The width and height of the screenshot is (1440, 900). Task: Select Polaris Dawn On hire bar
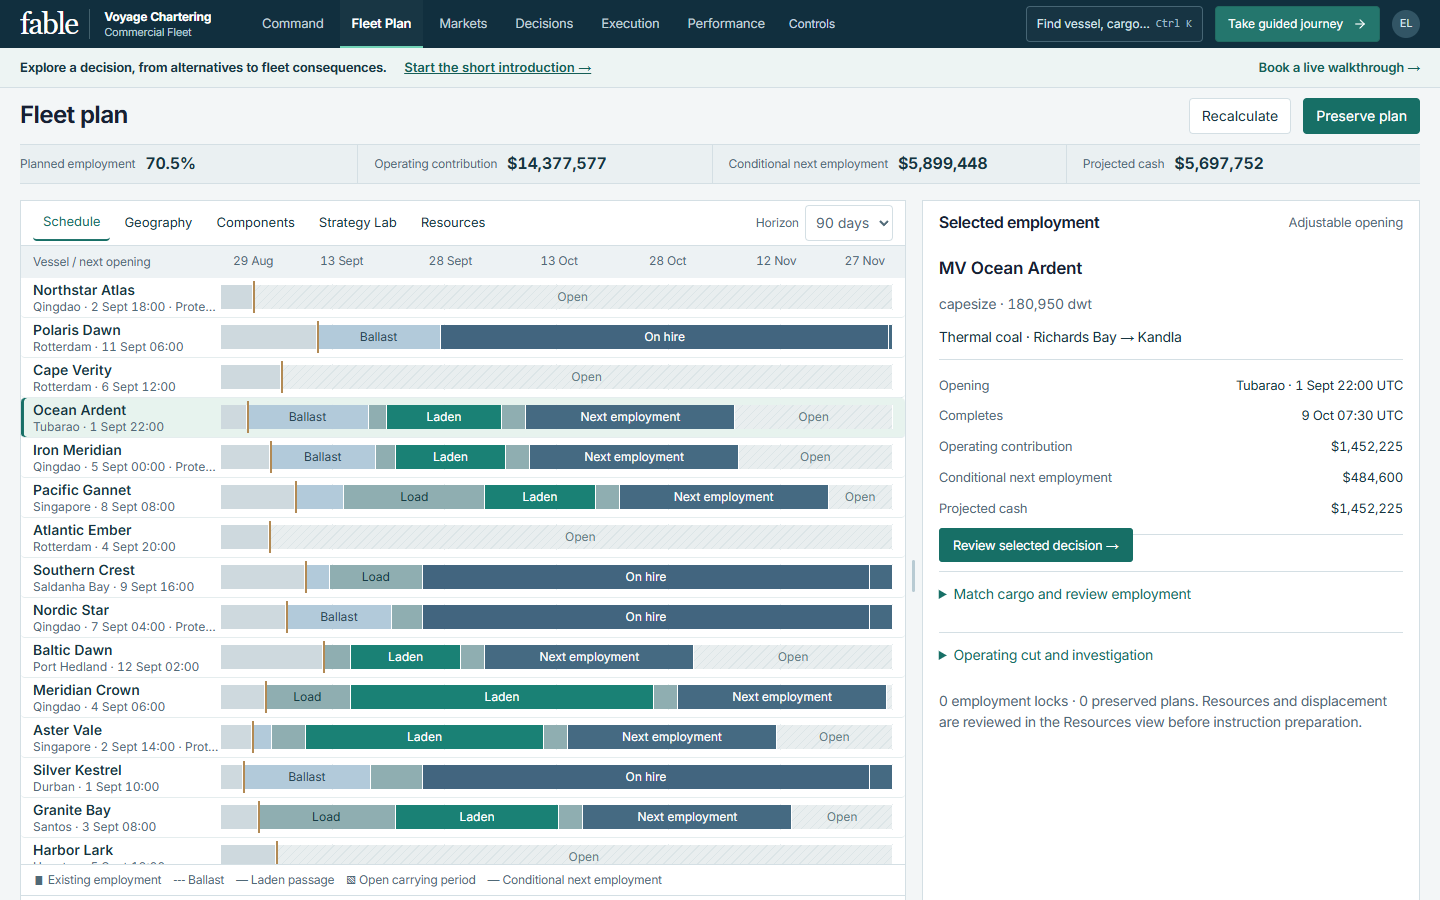point(665,337)
